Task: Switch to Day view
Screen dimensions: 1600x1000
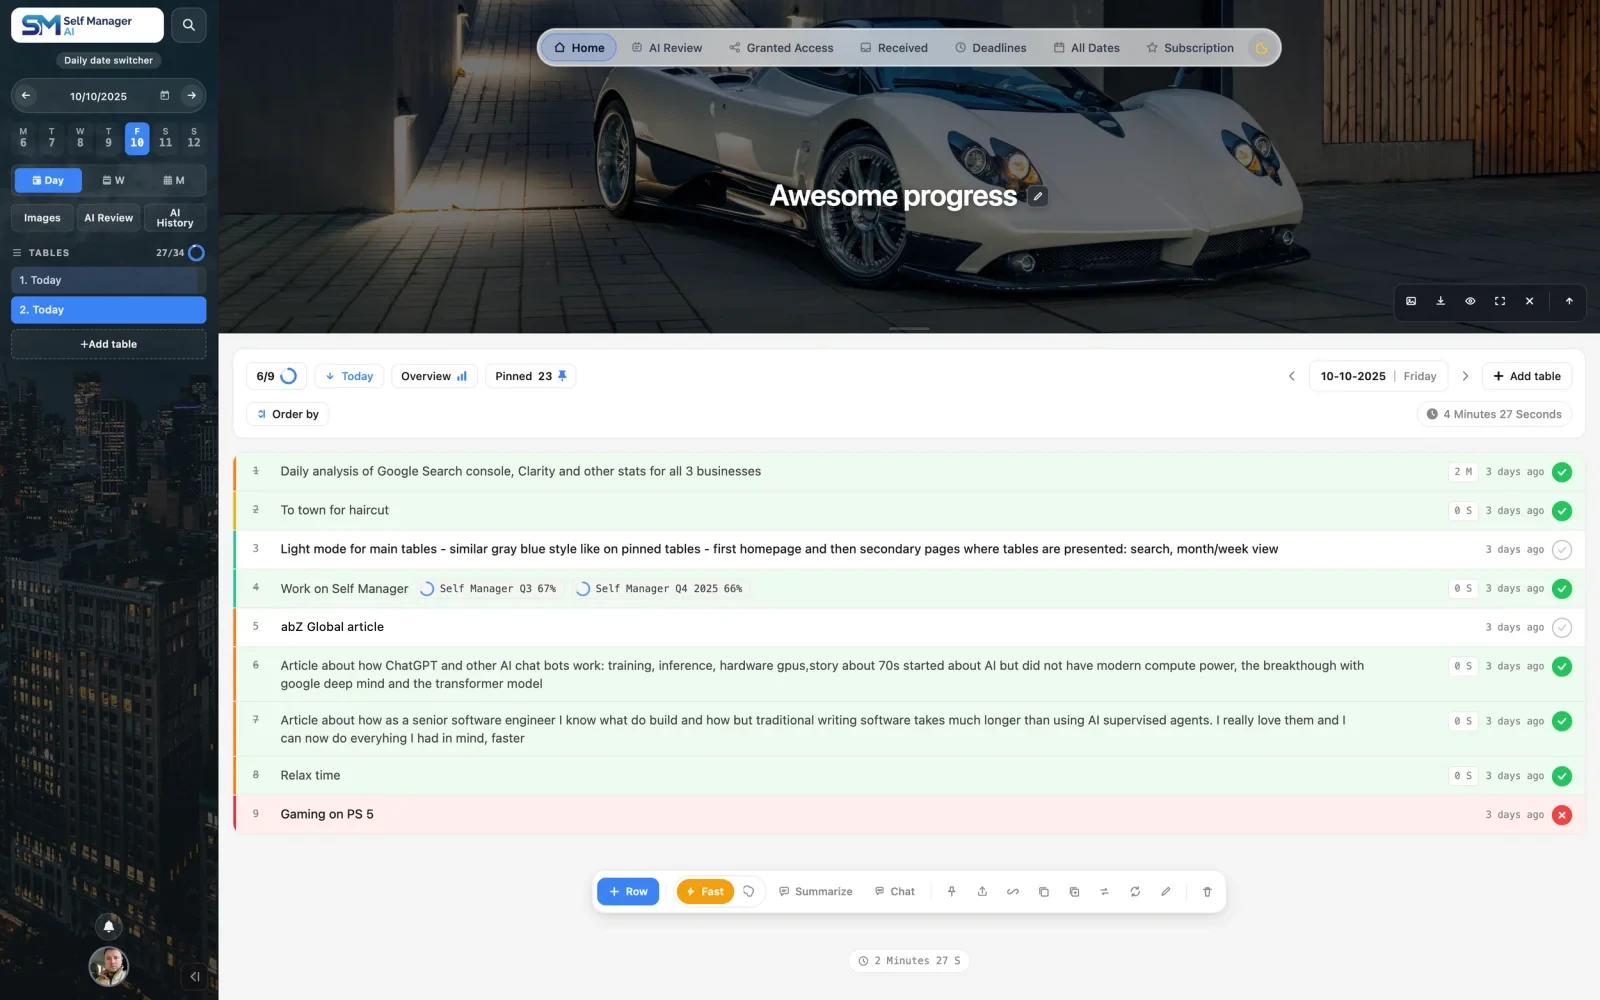Action: tap(48, 181)
